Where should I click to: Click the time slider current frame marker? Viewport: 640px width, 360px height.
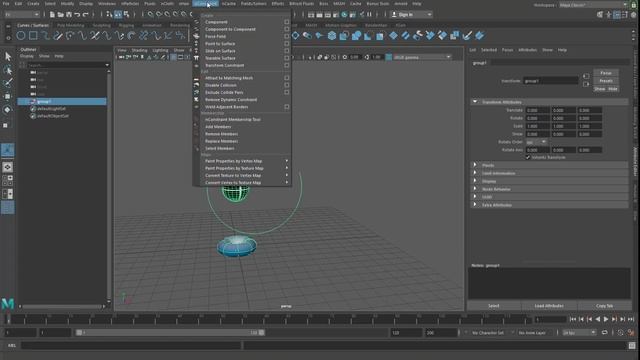pos(8,319)
